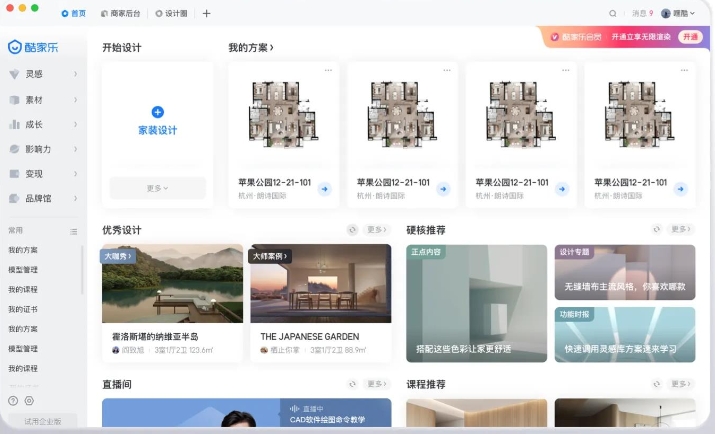Open the 消息 notifications
Viewport: 717px width, 436px height.
click(x=642, y=14)
